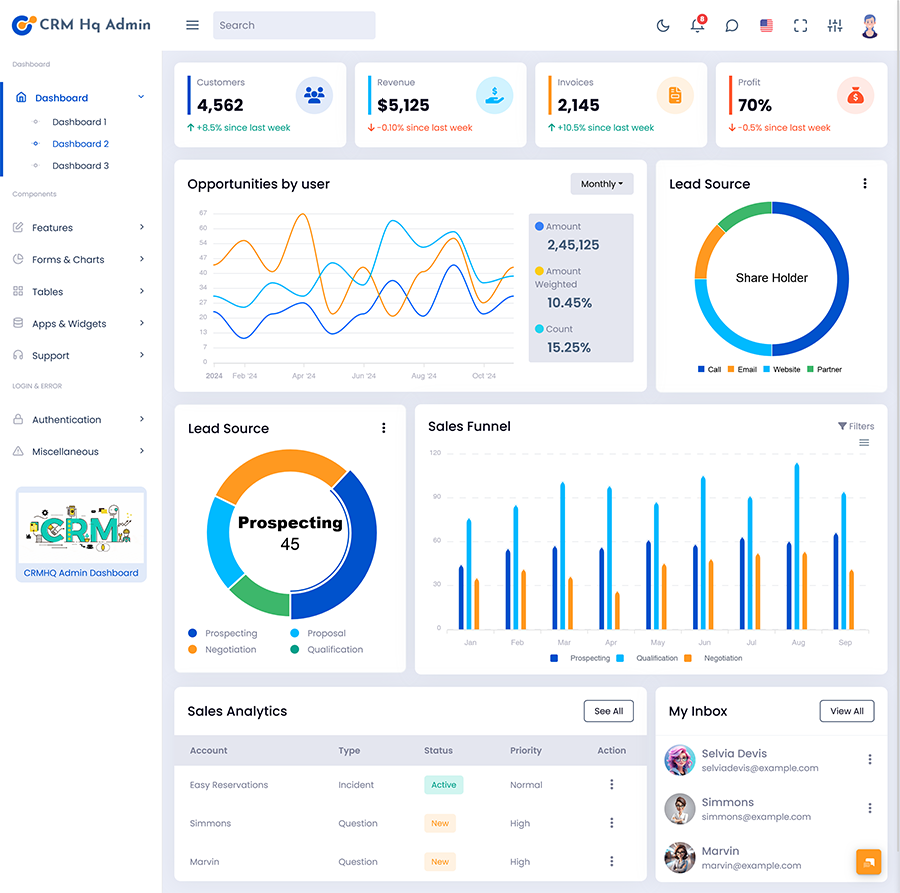Image resolution: width=900 pixels, height=893 pixels.
Task: Click the CRM Hq Admin logo
Action: point(81,25)
